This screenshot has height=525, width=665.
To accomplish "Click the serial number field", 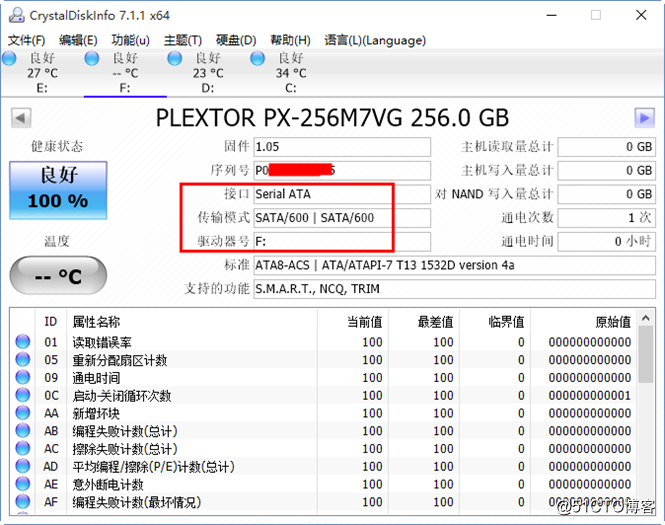I will [x=342, y=170].
